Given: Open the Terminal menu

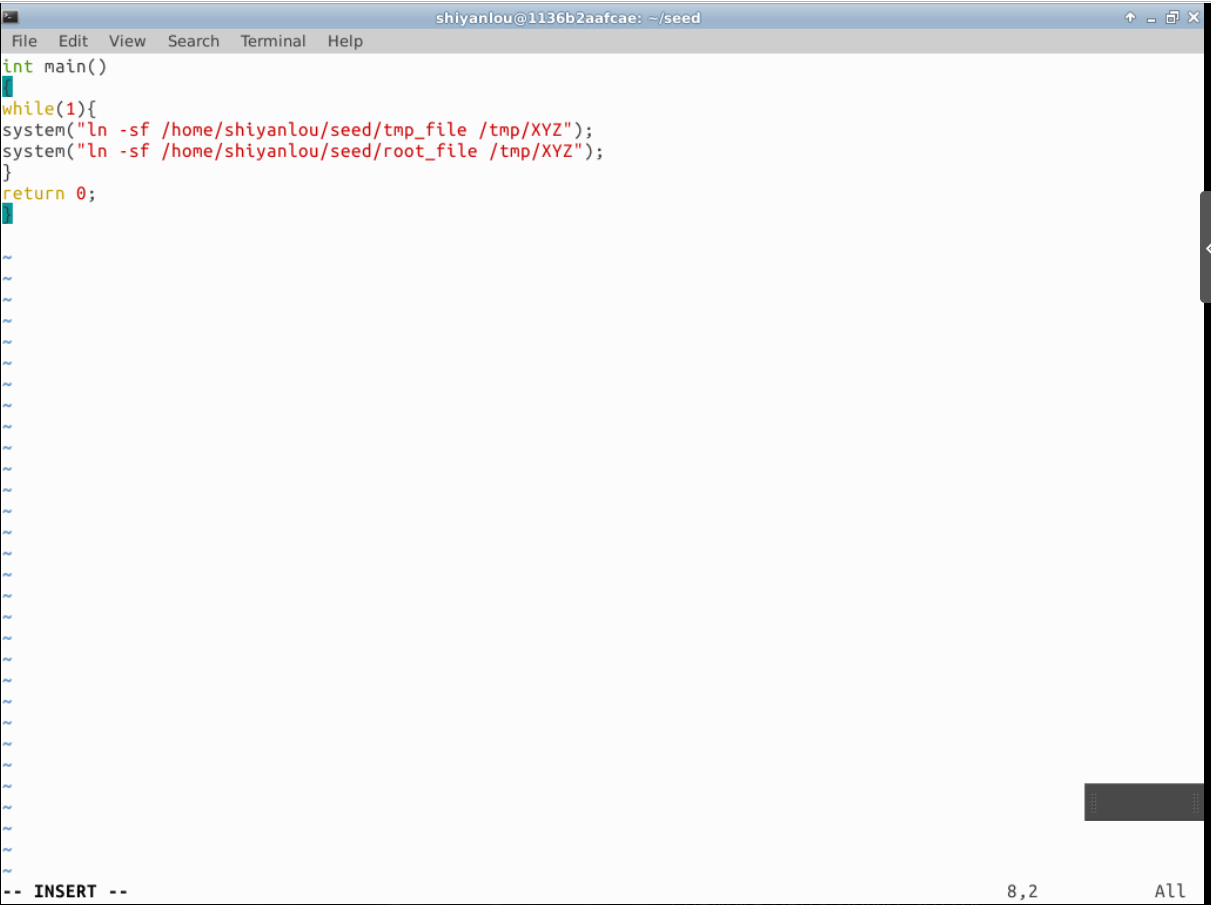Looking at the screenshot, I should (x=273, y=41).
